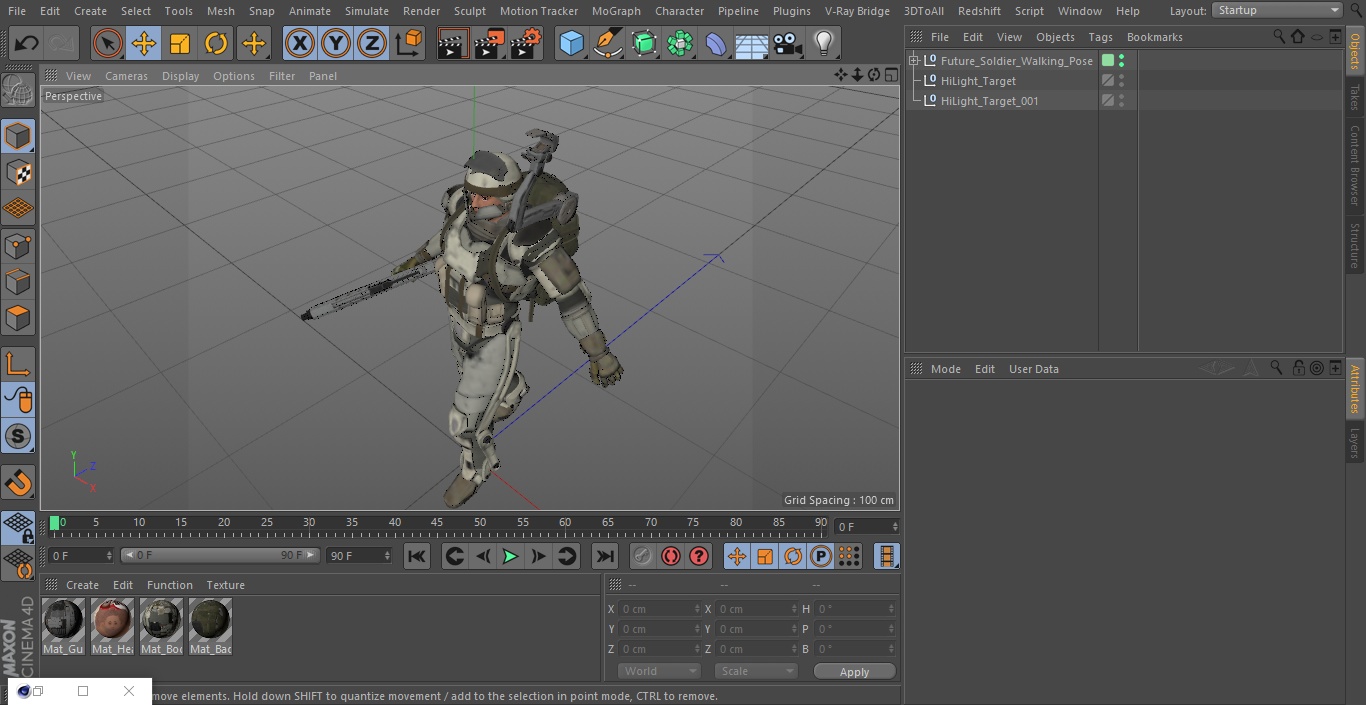Toggle X-axis lock
The width and height of the screenshot is (1366, 705).
[x=299, y=44]
